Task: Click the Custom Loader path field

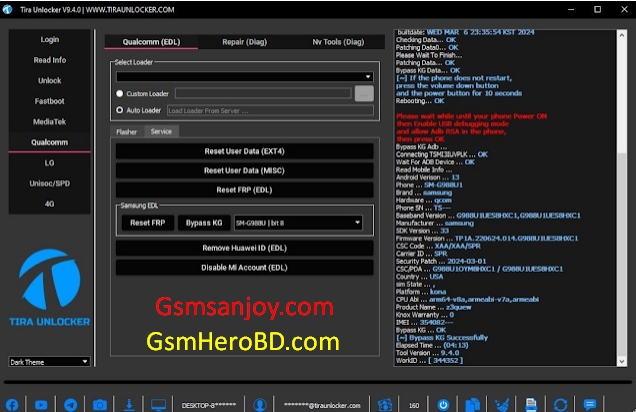Action: [x=263, y=94]
